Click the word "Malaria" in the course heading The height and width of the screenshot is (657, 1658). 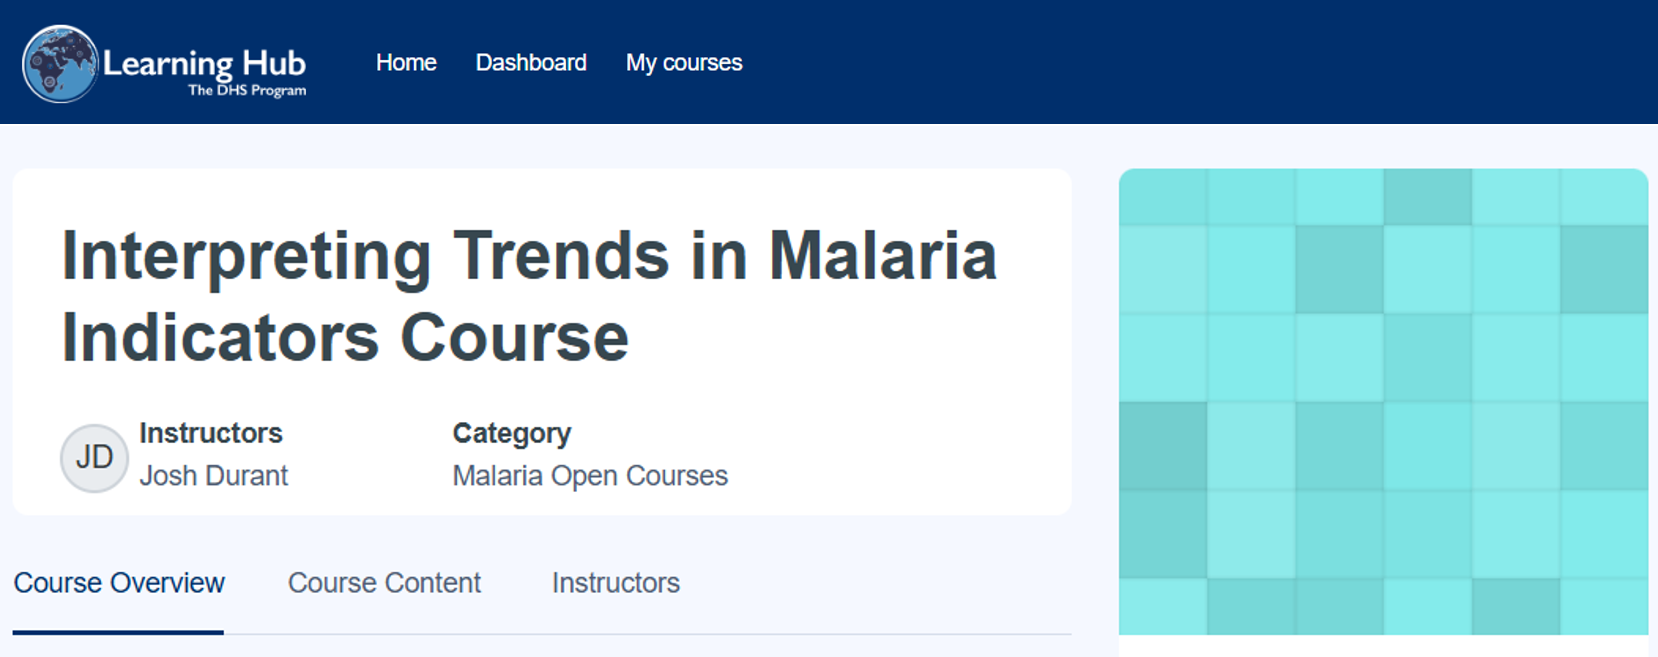[x=882, y=256]
